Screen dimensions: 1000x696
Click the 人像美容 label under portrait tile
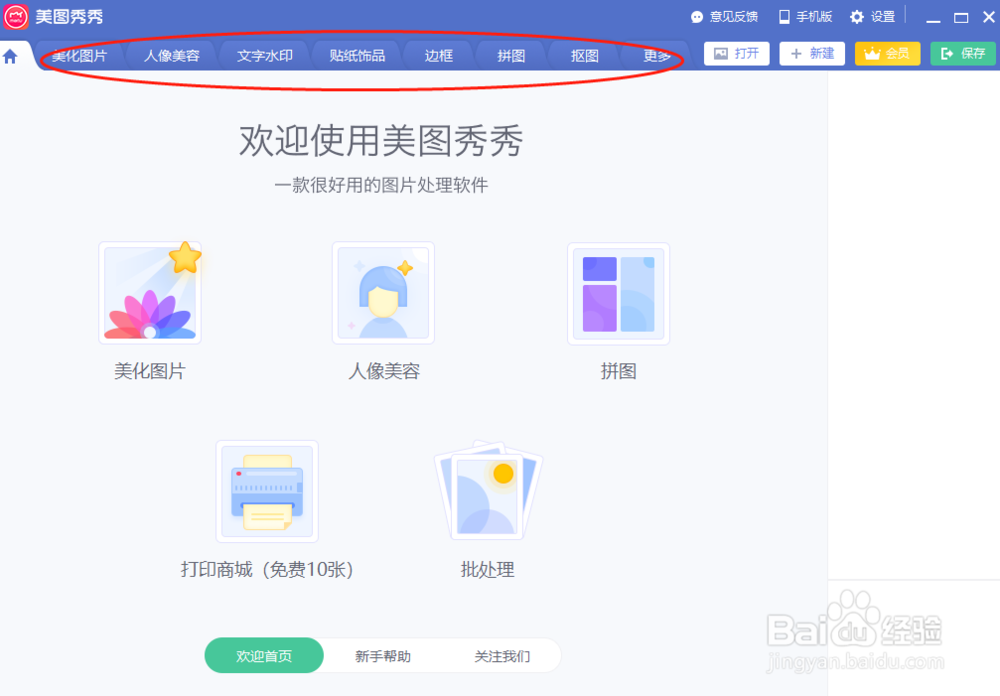pos(384,371)
